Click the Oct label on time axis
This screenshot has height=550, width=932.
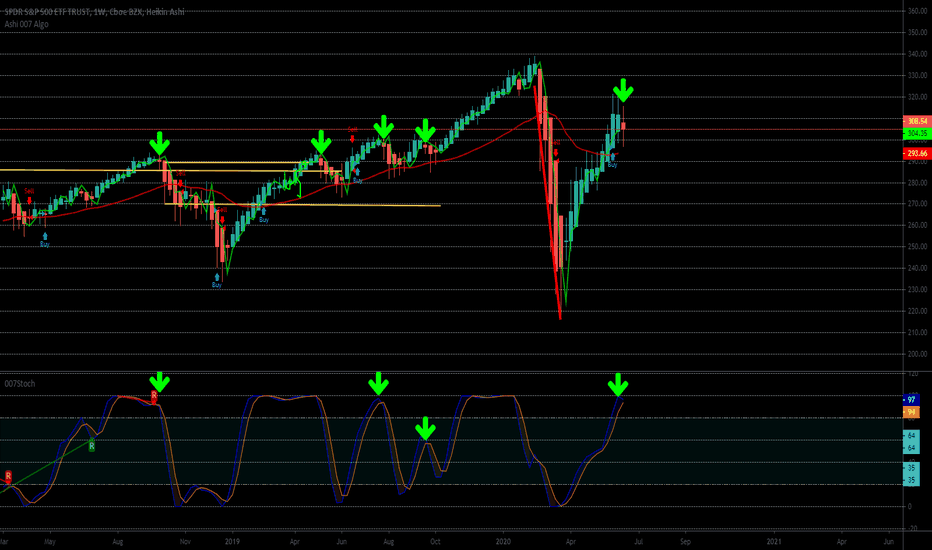pyautogui.click(x=435, y=542)
